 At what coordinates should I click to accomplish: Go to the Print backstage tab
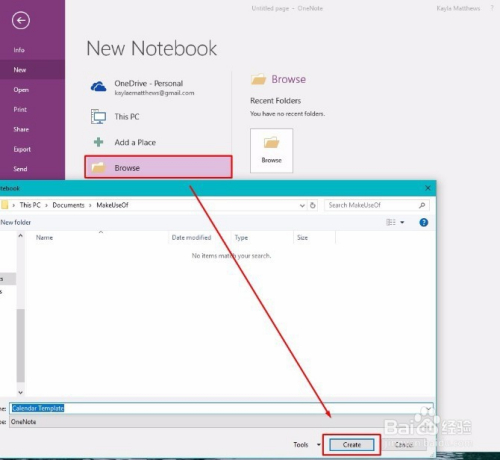(x=20, y=109)
